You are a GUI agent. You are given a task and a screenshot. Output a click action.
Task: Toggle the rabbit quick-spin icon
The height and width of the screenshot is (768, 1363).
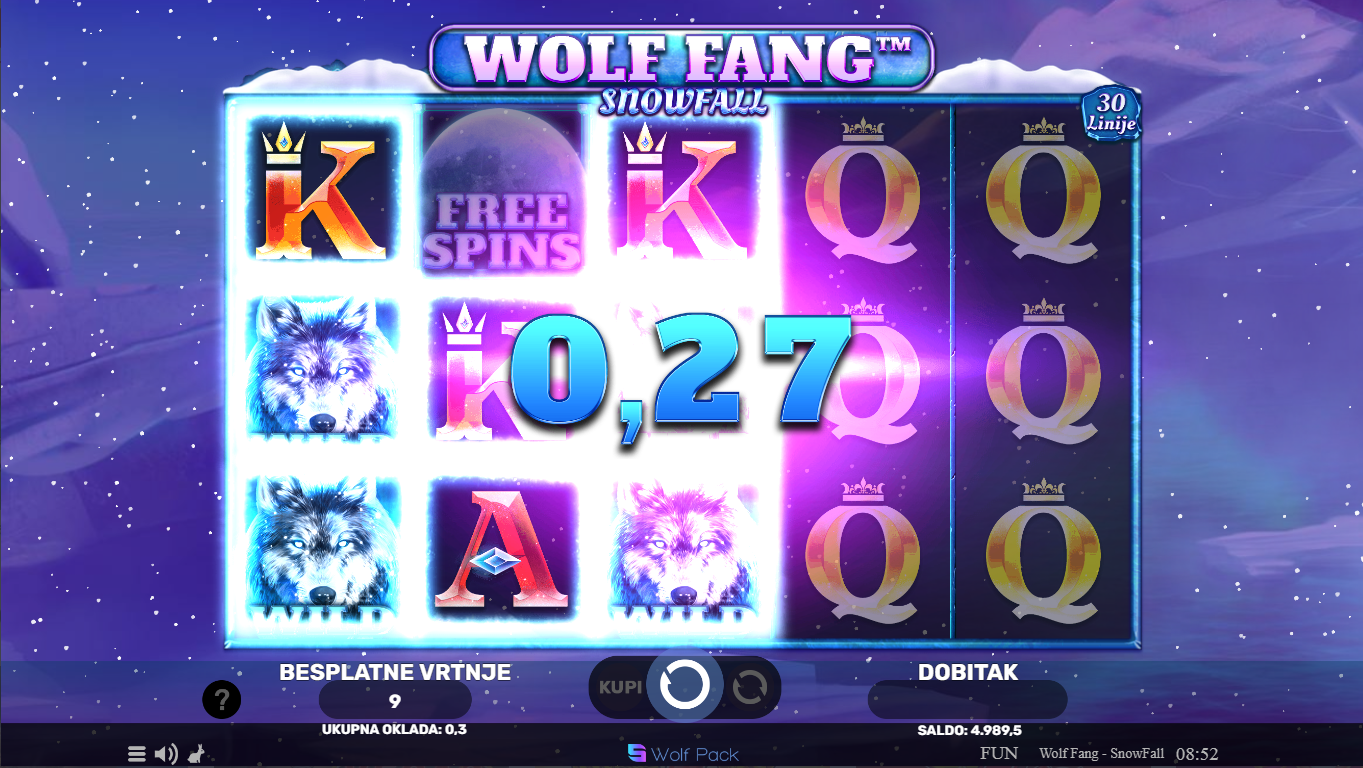pyautogui.click(x=198, y=754)
